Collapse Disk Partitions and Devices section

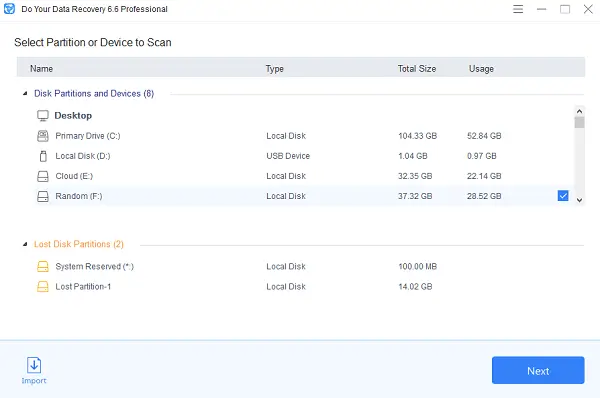[x=25, y=93]
